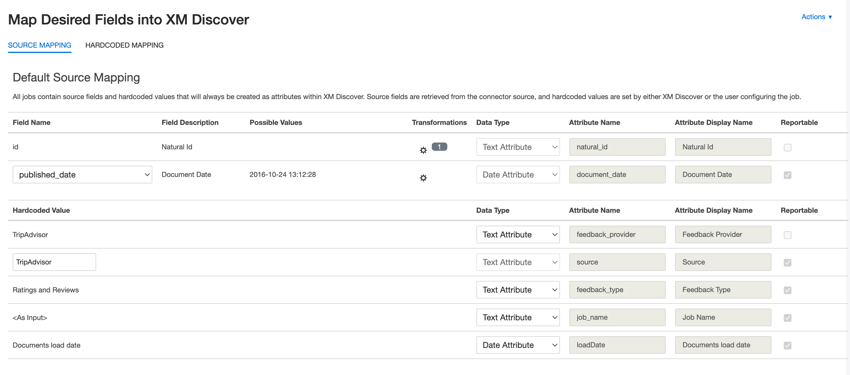This screenshot has width=850, height=375.
Task: Open Data Type dropdown for feedback_provider
Action: 518,235
